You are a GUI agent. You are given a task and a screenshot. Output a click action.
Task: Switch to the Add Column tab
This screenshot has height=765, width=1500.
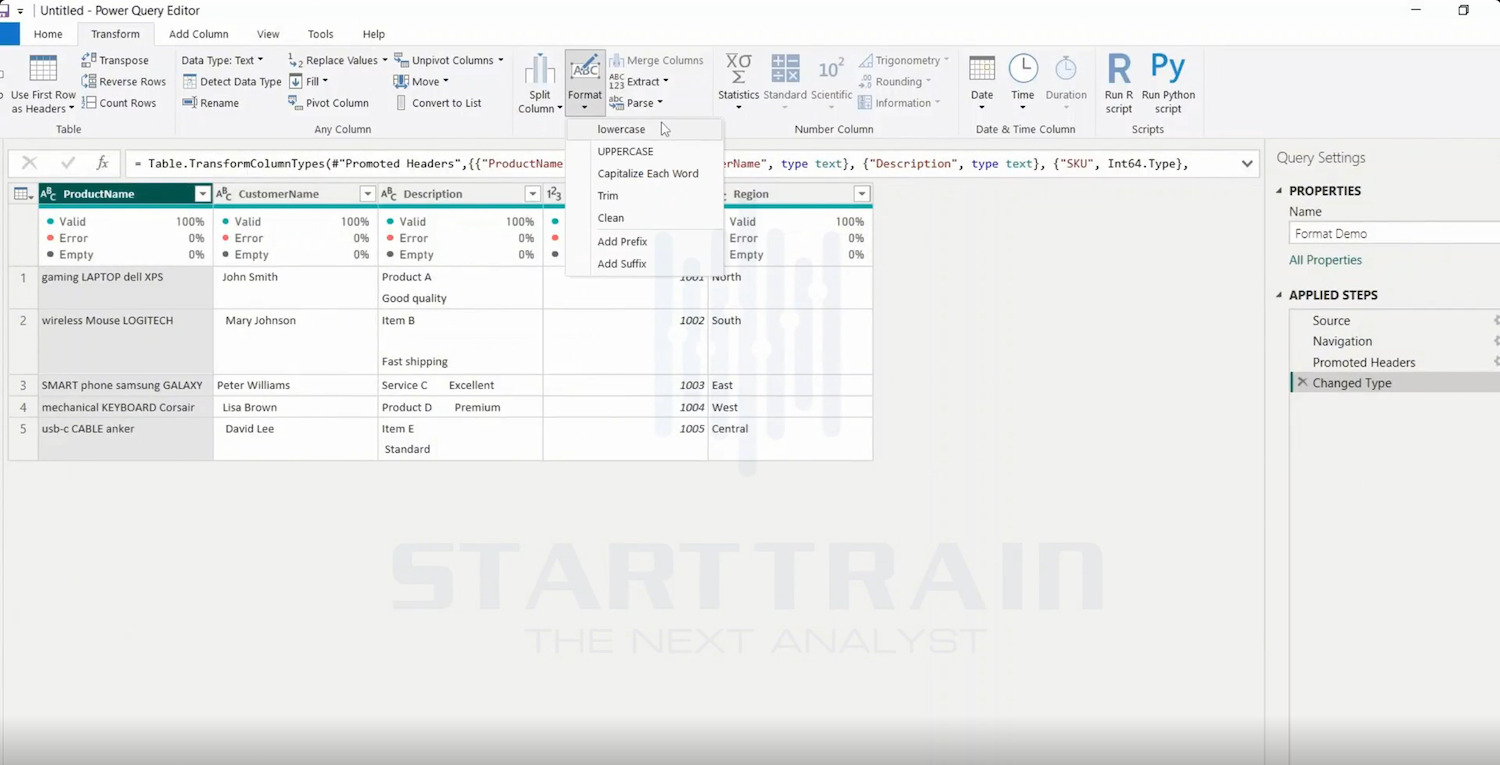point(199,34)
